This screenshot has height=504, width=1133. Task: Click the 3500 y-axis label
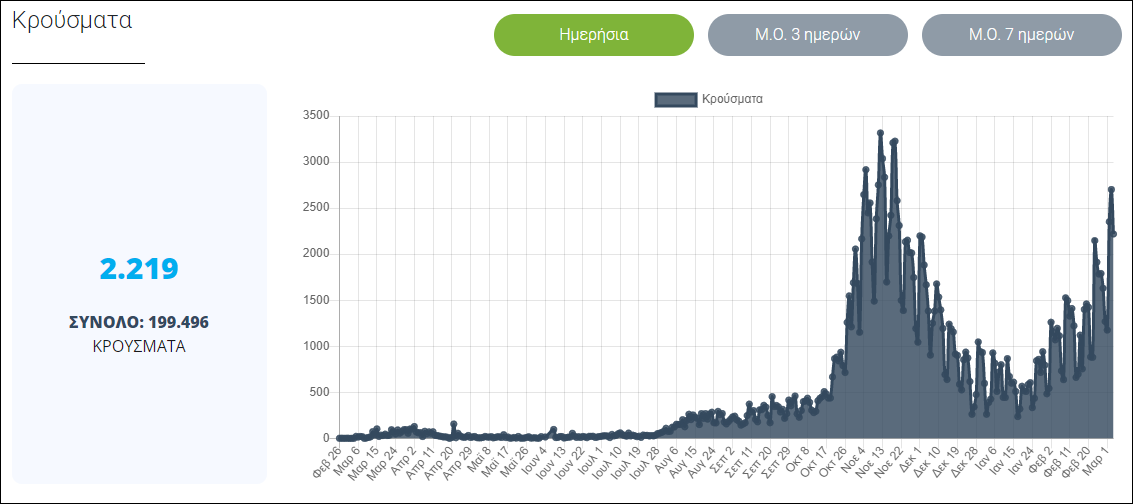(x=315, y=116)
